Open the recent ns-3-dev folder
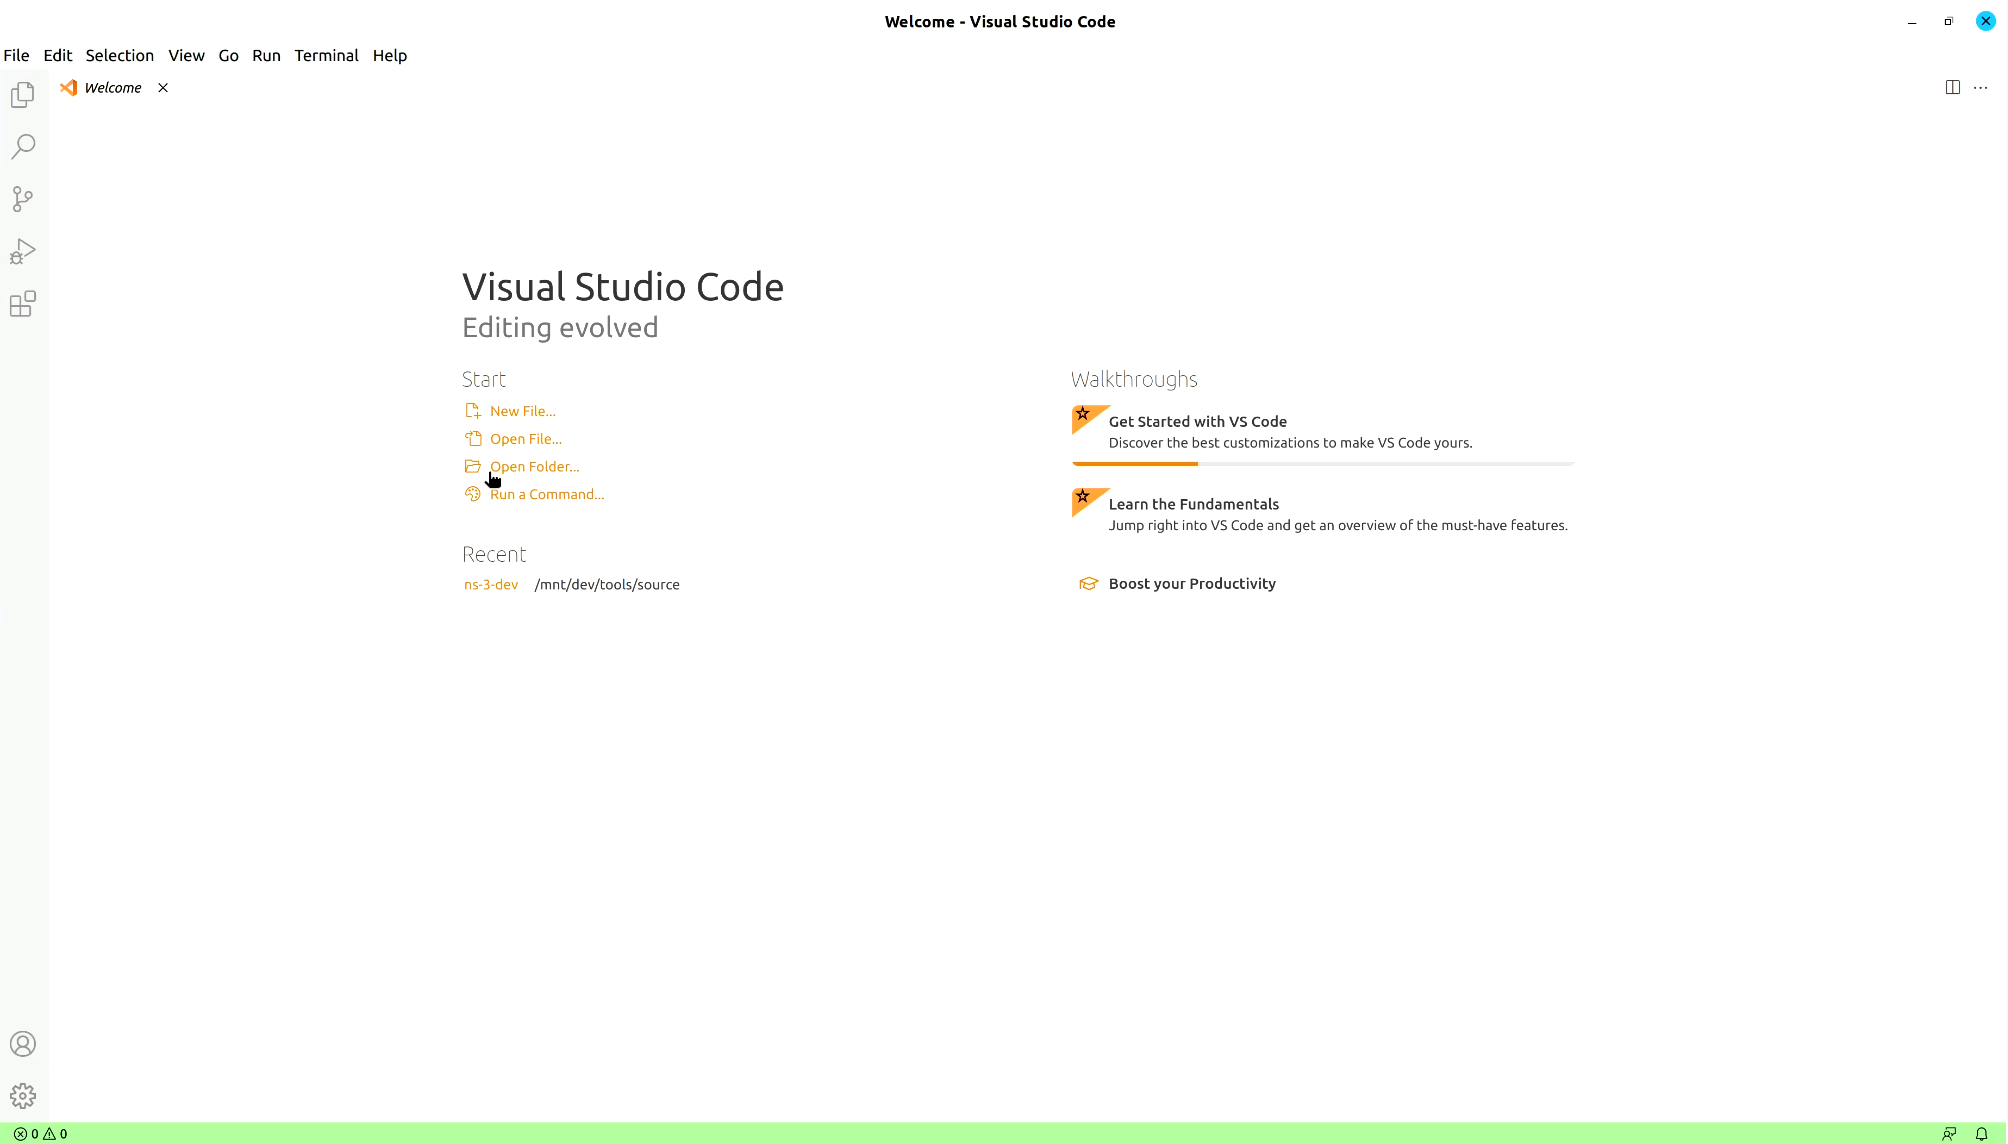 pos(490,584)
